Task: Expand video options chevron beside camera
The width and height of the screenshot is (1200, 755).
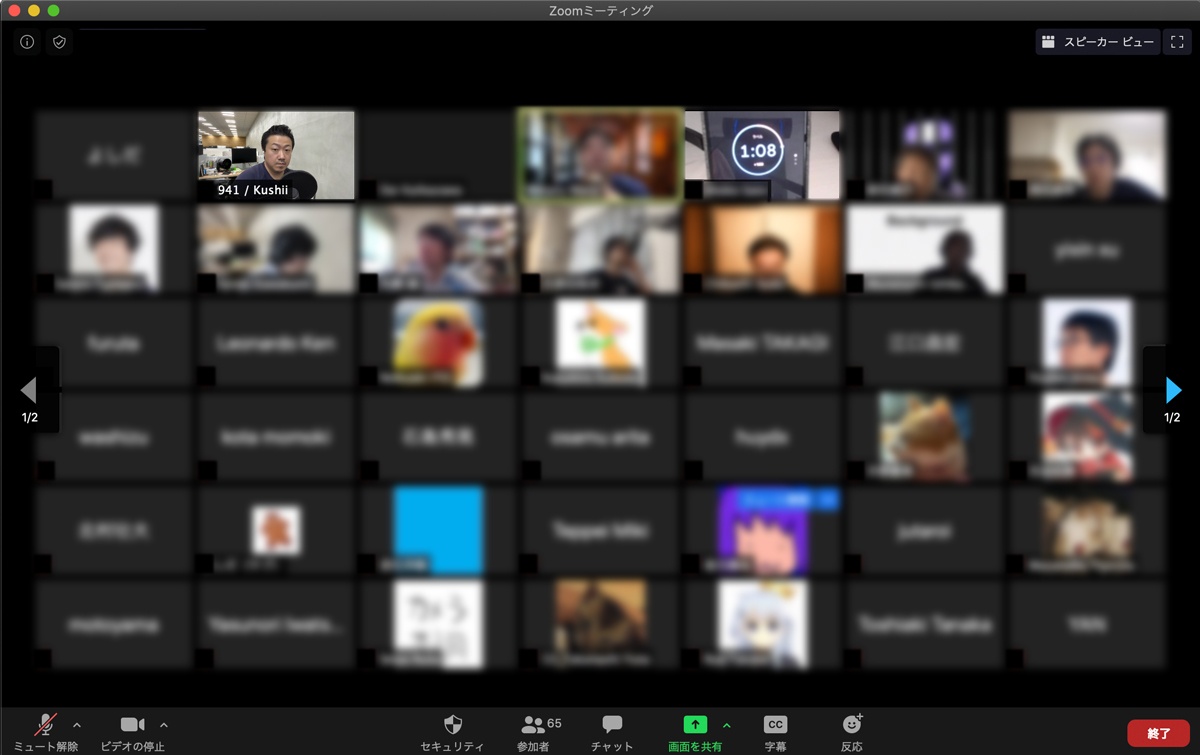Action: 164,724
